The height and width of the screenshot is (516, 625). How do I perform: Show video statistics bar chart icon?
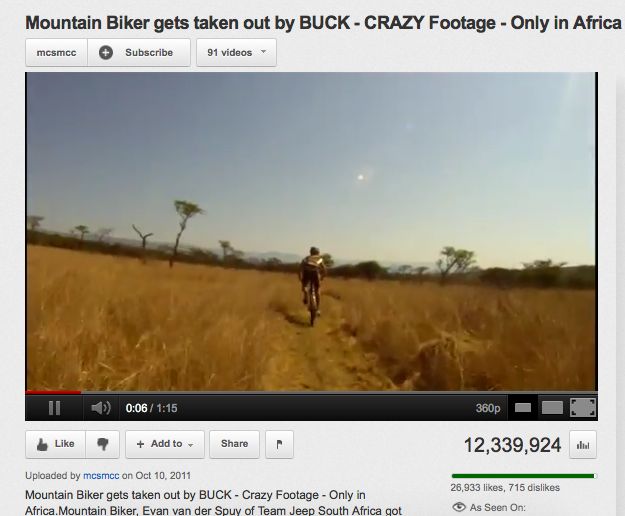583,445
